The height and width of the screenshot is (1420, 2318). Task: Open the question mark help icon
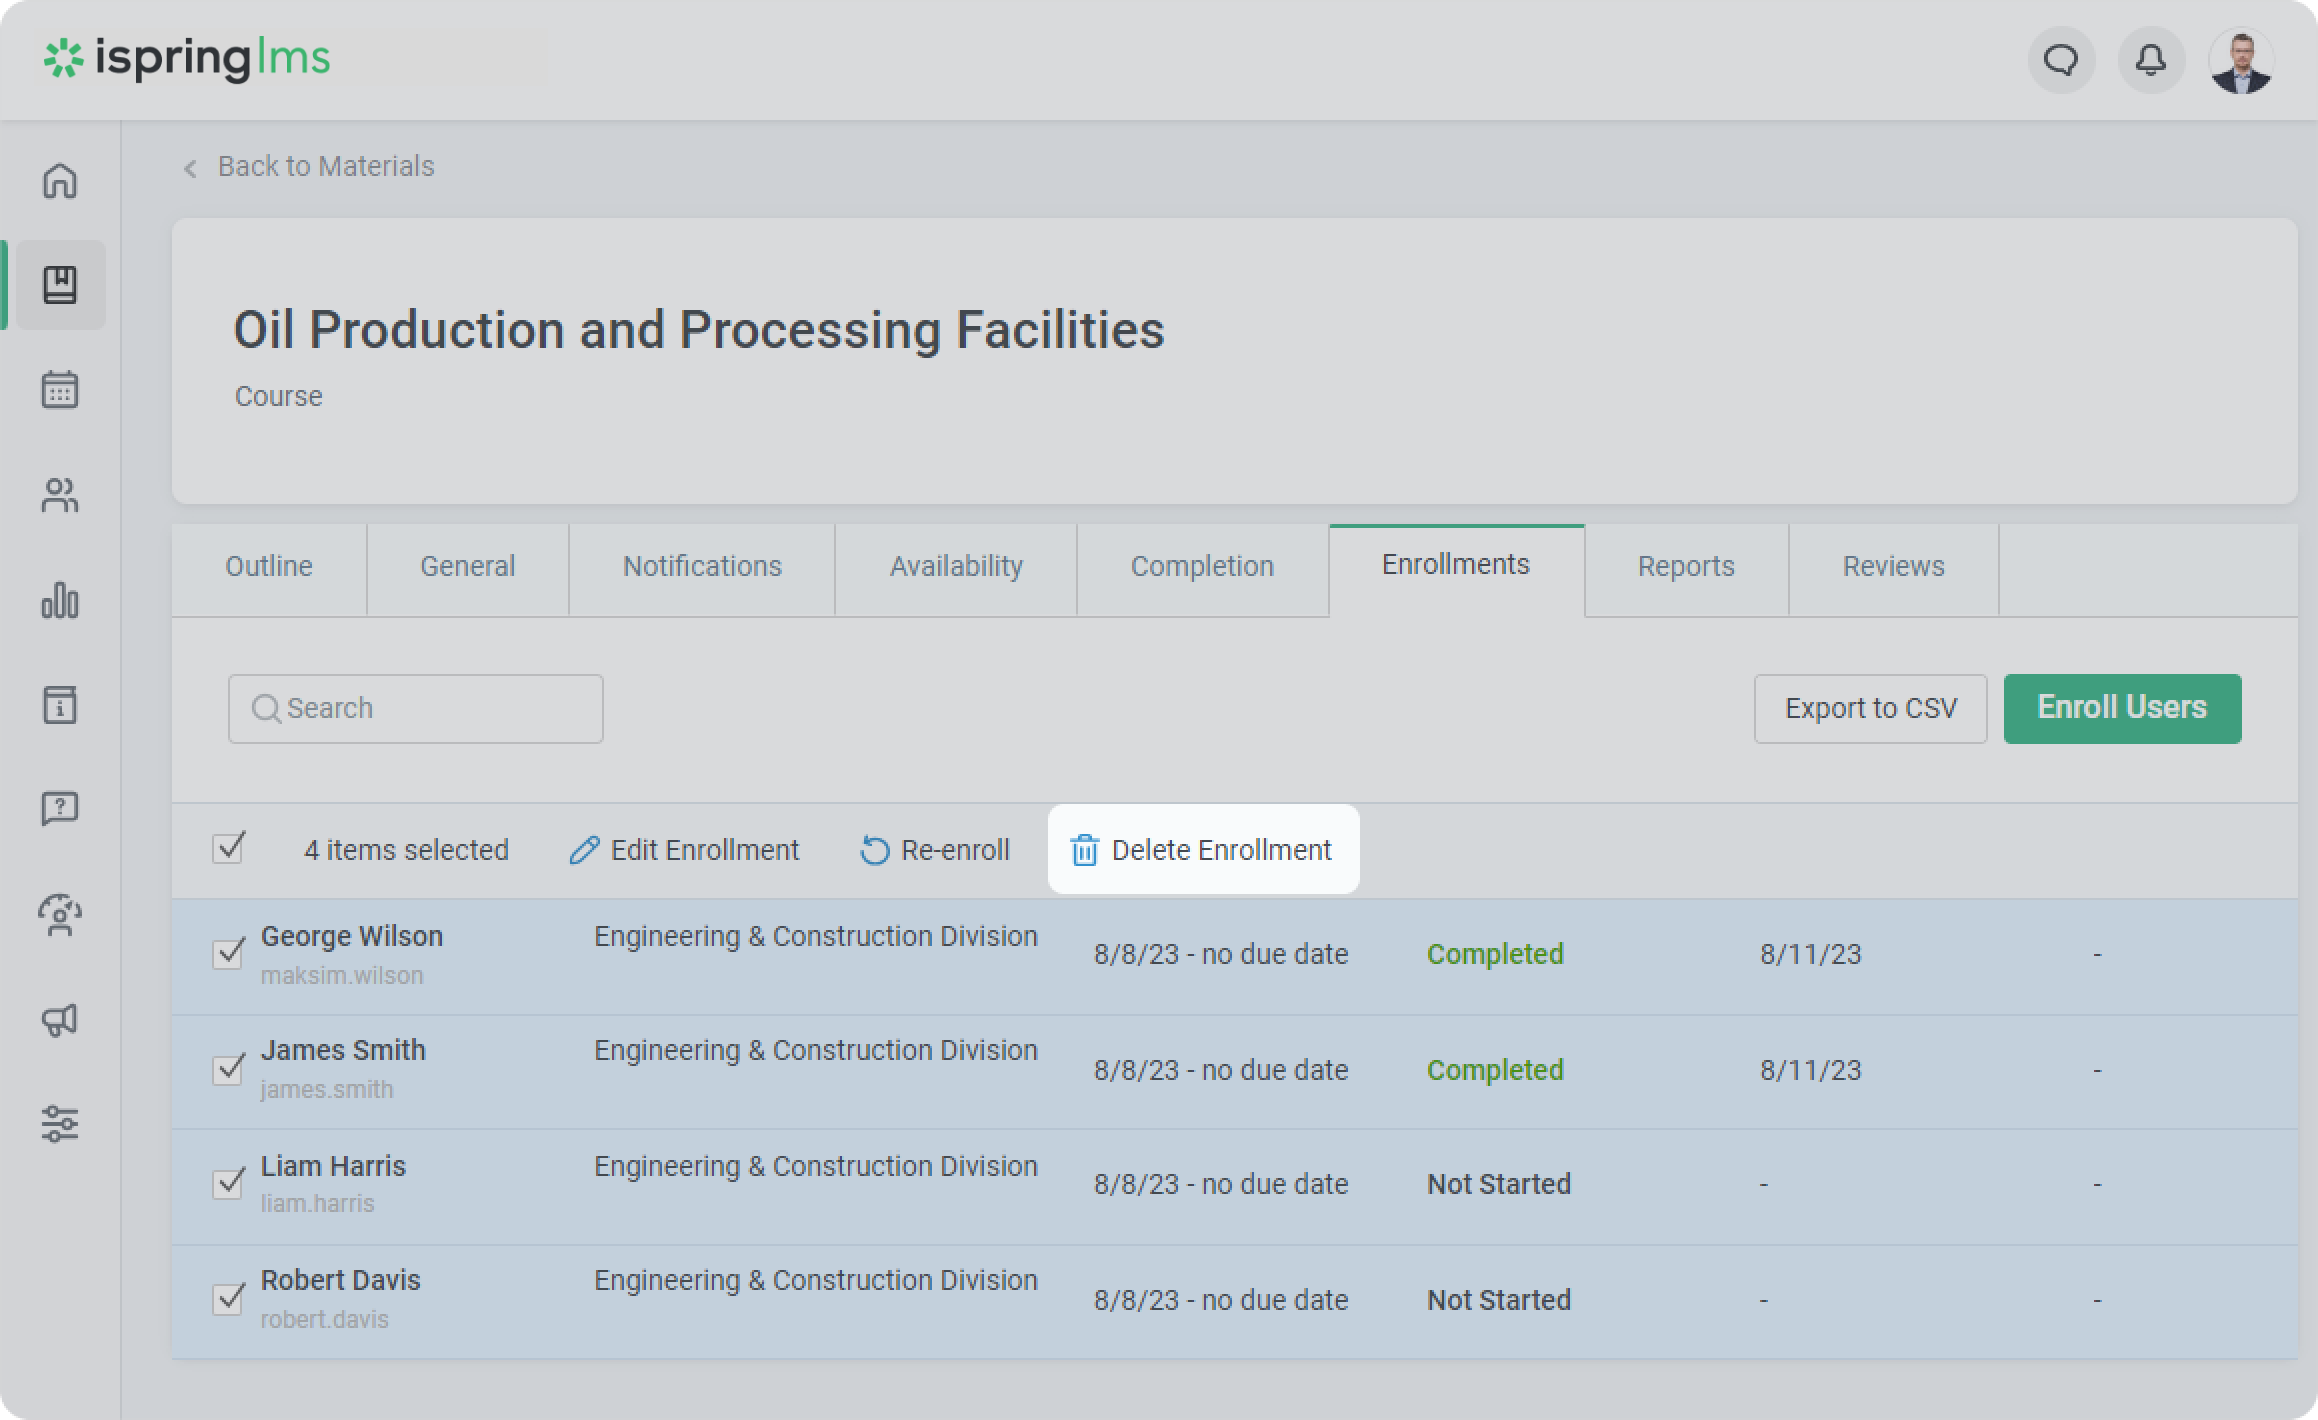pos(60,808)
